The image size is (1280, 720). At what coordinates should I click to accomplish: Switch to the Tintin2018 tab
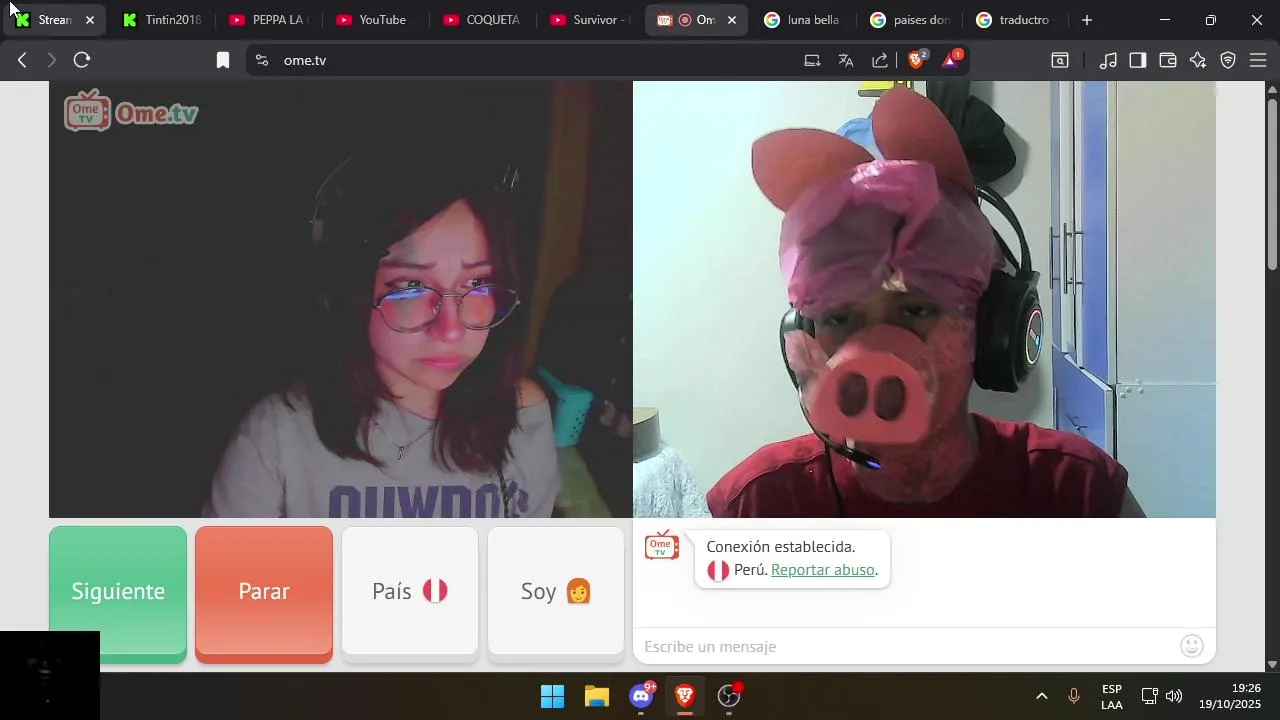point(161,20)
